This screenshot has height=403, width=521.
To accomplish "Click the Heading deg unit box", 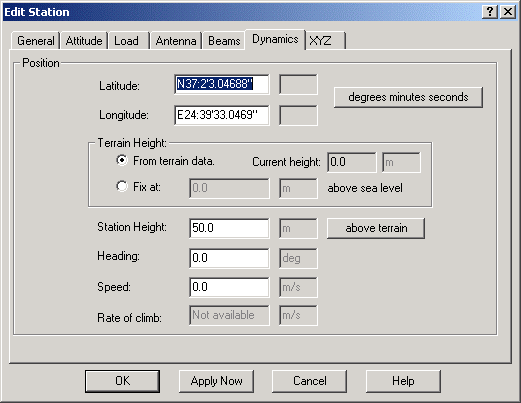I will tap(298, 258).
